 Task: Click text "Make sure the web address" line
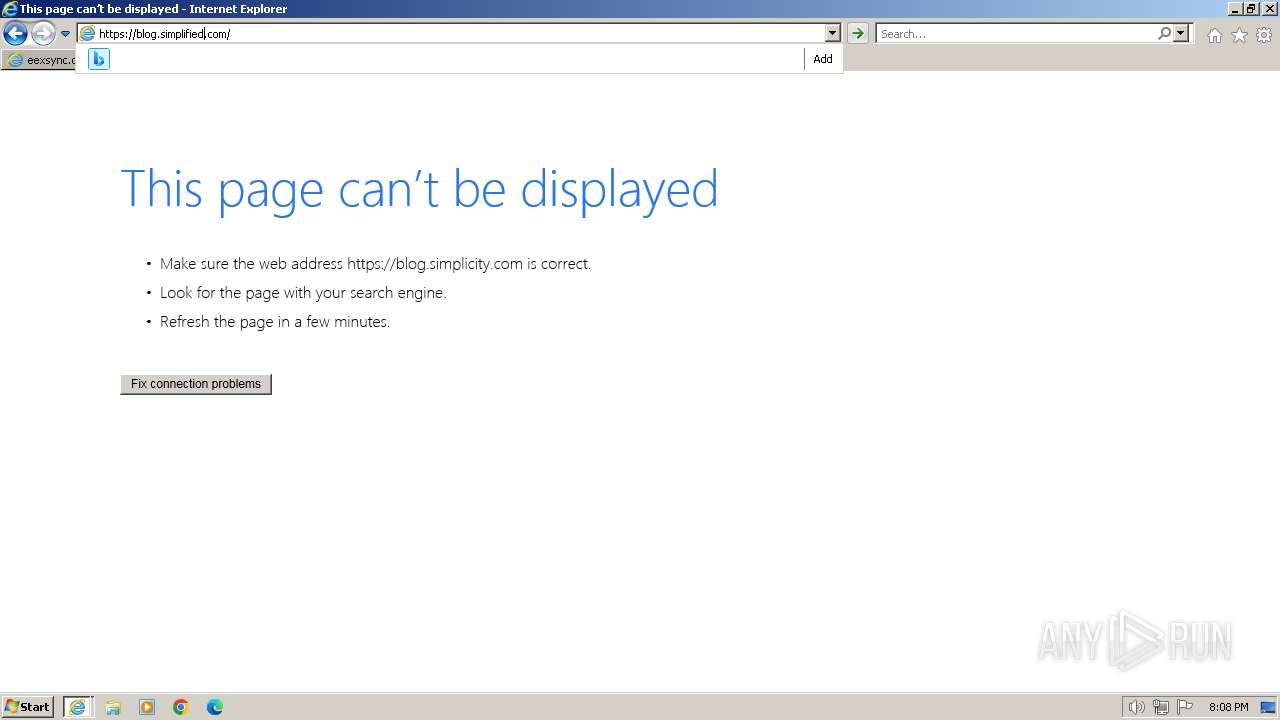(375, 264)
